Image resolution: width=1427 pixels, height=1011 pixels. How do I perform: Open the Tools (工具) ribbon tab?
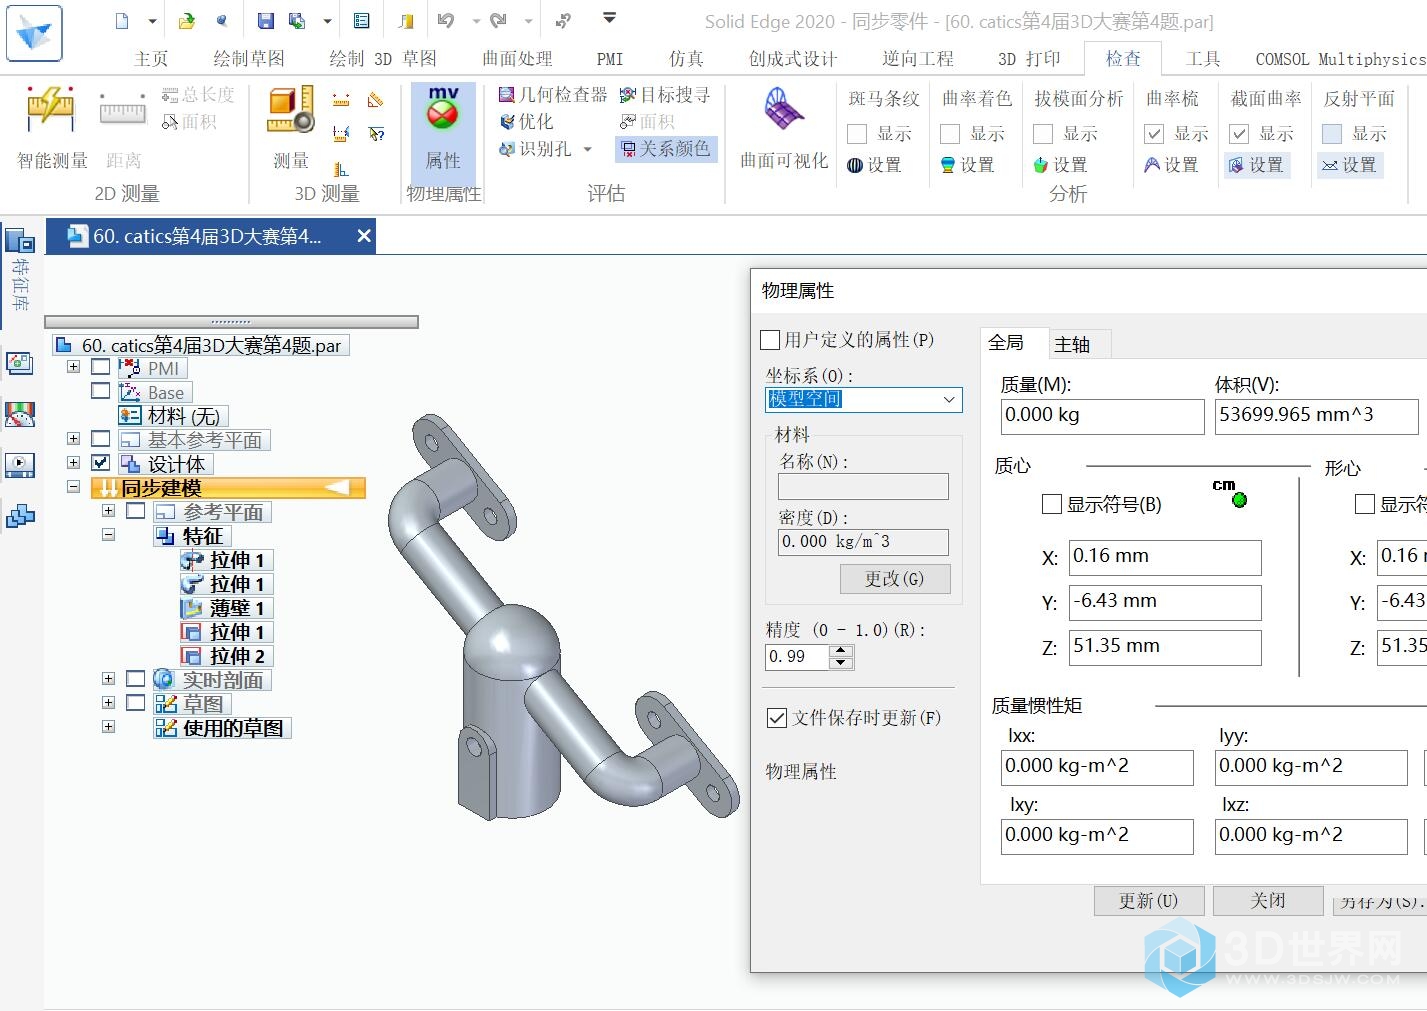pos(1203,59)
